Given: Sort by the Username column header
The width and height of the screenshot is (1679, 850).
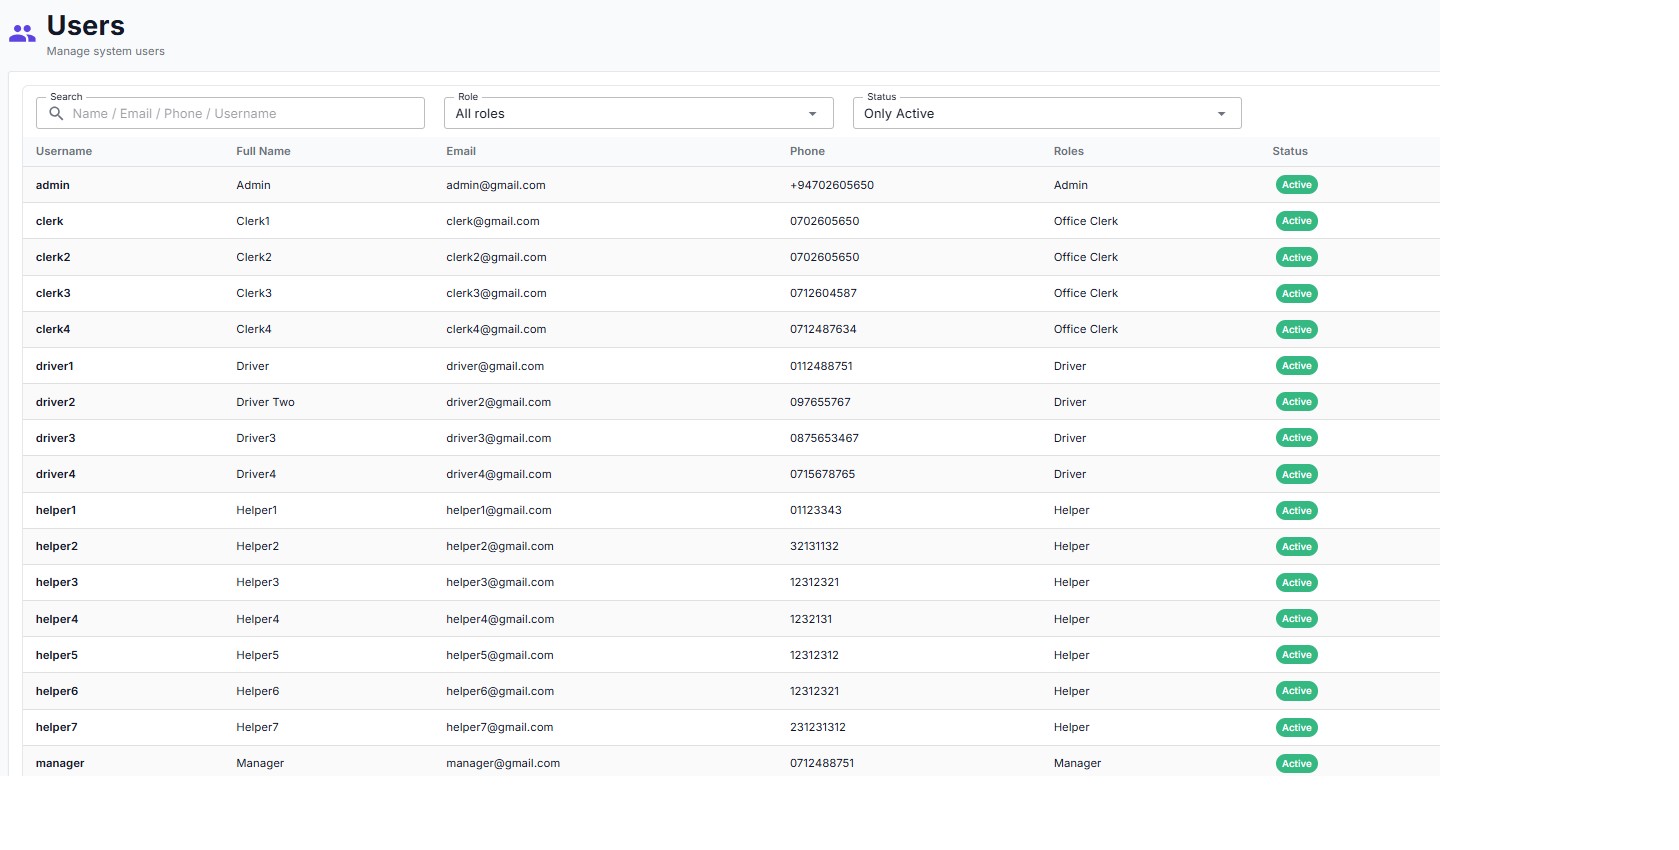Looking at the screenshot, I should [64, 151].
